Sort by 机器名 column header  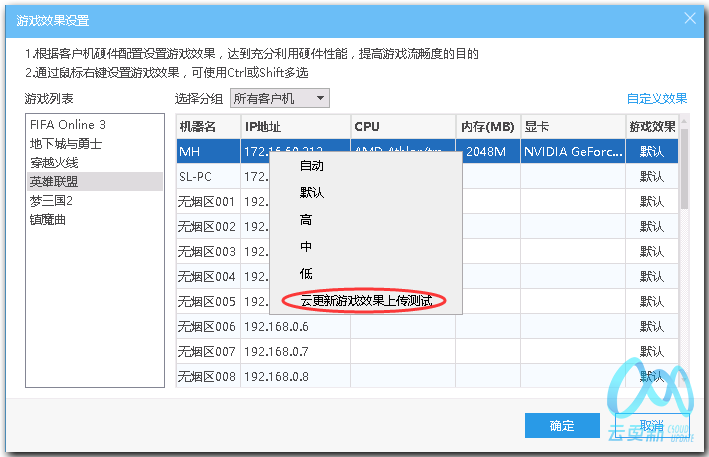(x=208, y=127)
